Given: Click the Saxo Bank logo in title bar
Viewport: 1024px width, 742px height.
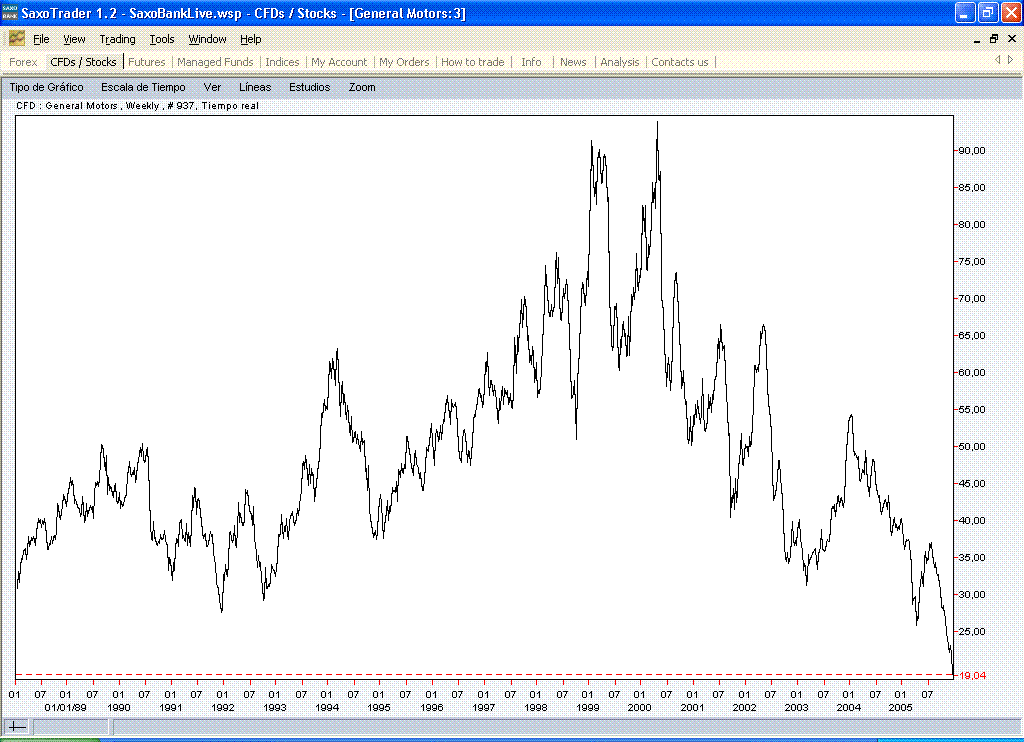Looking at the screenshot, I should [x=10, y=12].
